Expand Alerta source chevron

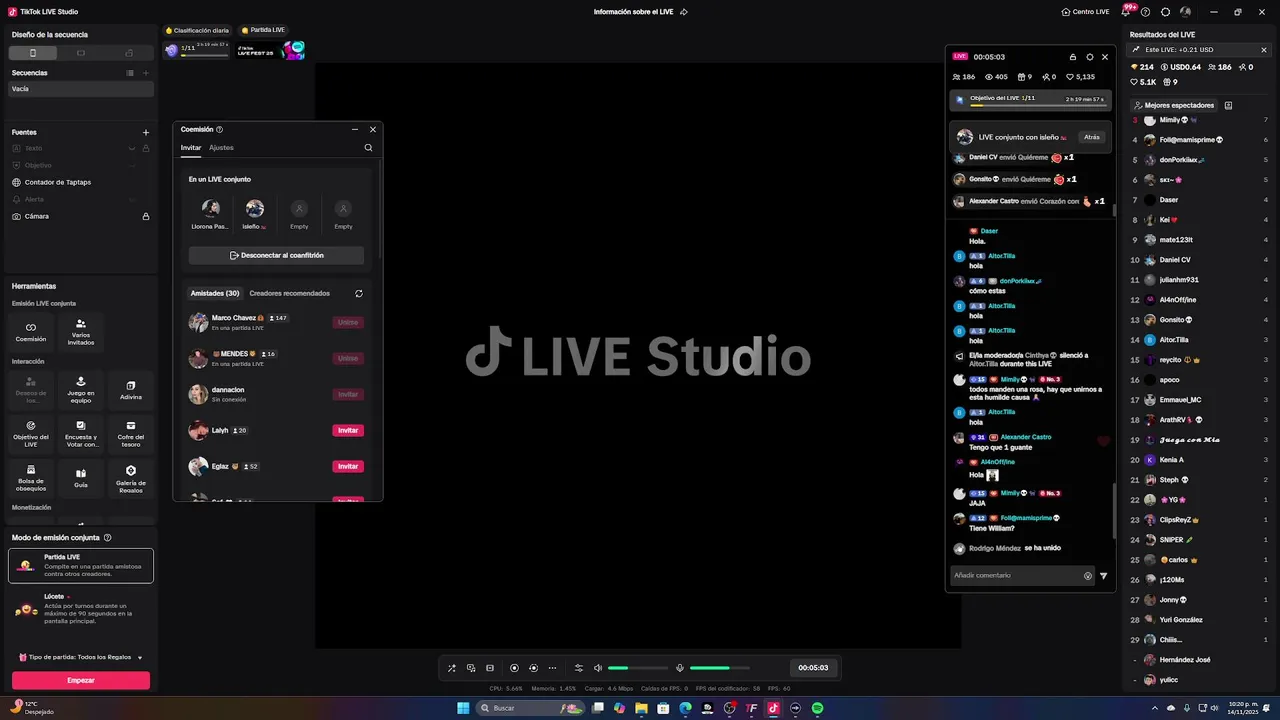click(x=131, y=199)
